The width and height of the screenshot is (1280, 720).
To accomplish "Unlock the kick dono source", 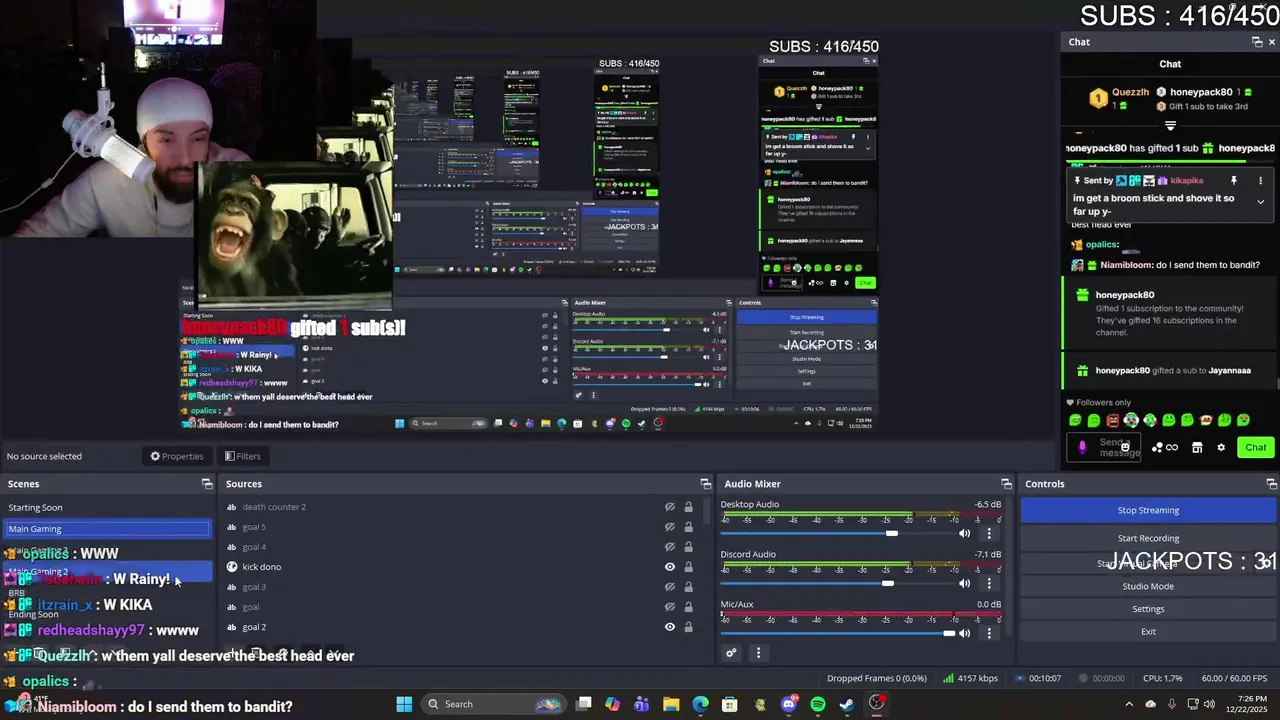I will (688, 567).
